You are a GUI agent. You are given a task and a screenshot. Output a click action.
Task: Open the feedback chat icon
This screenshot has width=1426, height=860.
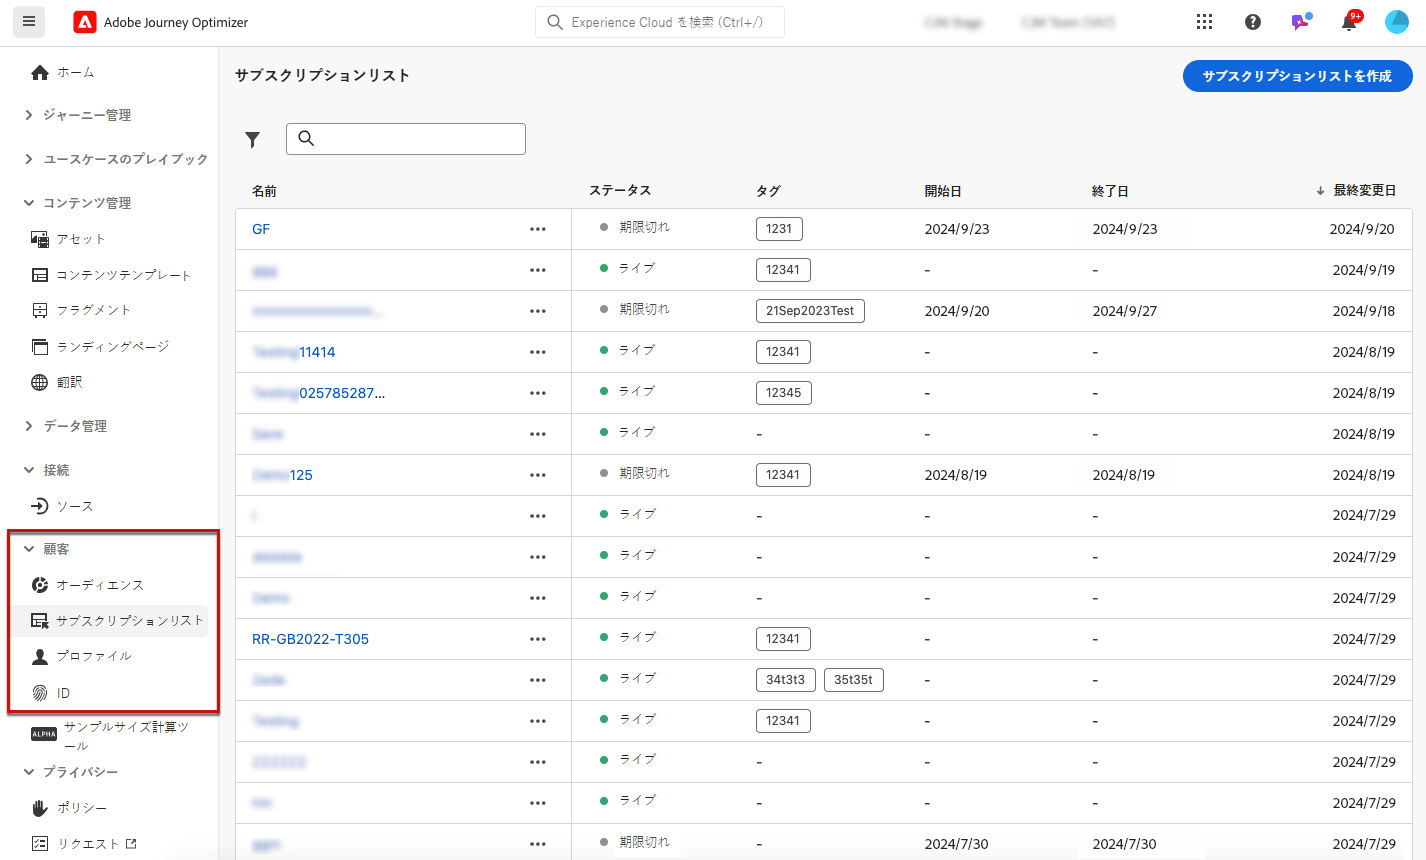[1300, 22]
